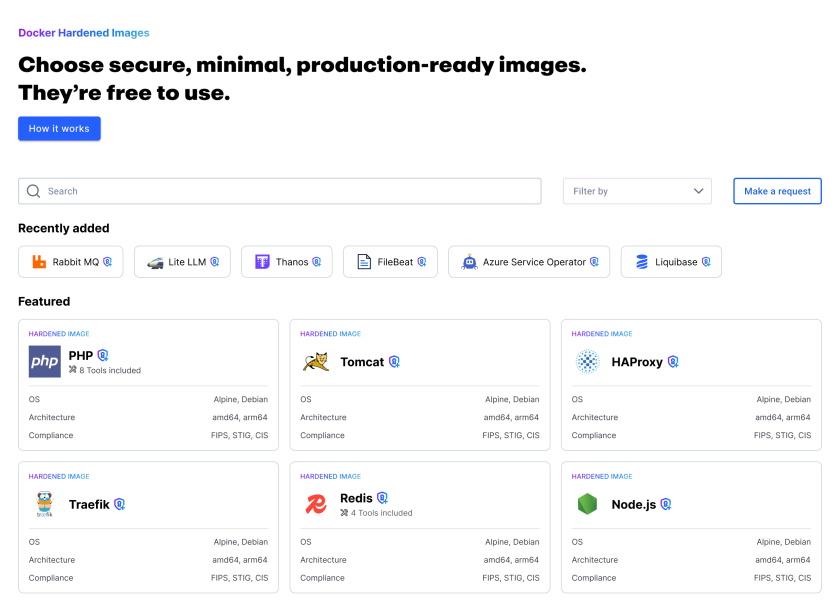Open the FileBeat image chip

coord(390,262)
